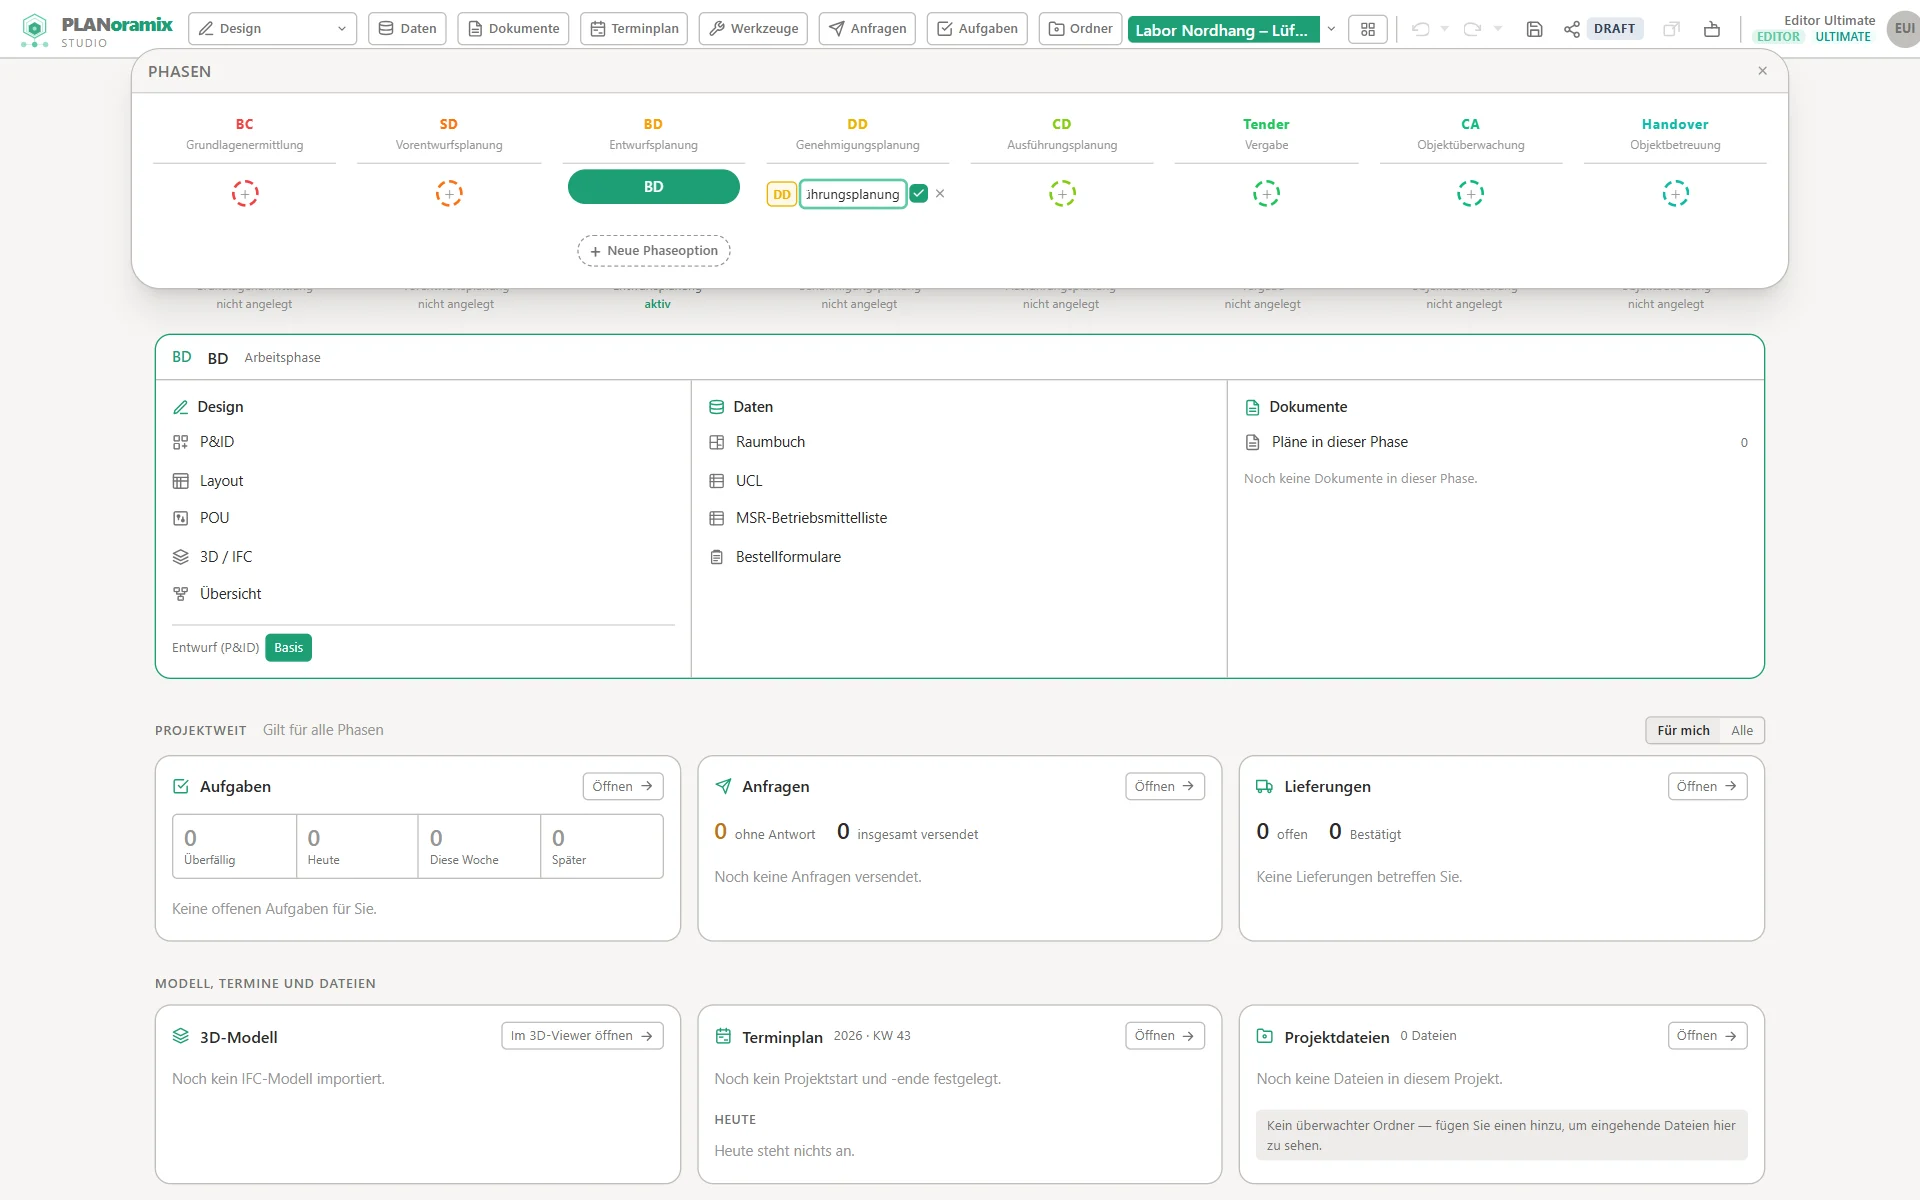Open the Werkzeuge menu

click(754, 29)
